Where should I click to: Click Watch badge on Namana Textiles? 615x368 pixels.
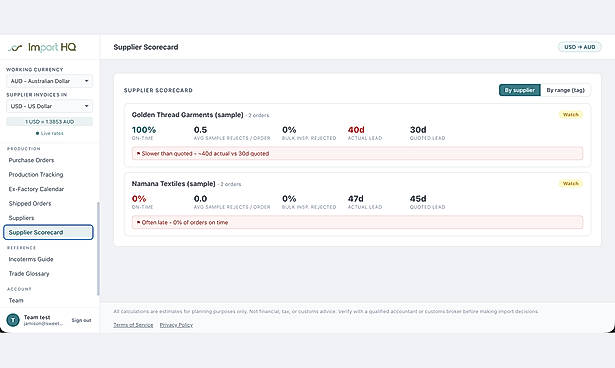[x=571, y=184]
